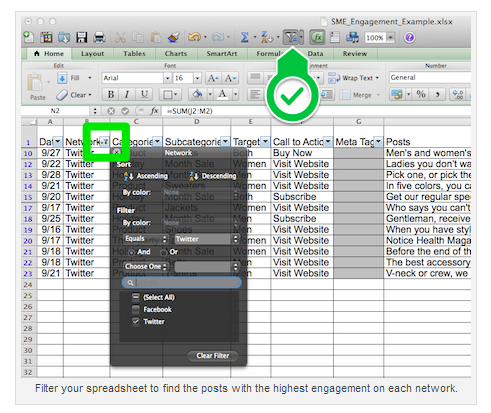
Task: Click the large Paste ribbon icon
Action: tap(35, 82)
